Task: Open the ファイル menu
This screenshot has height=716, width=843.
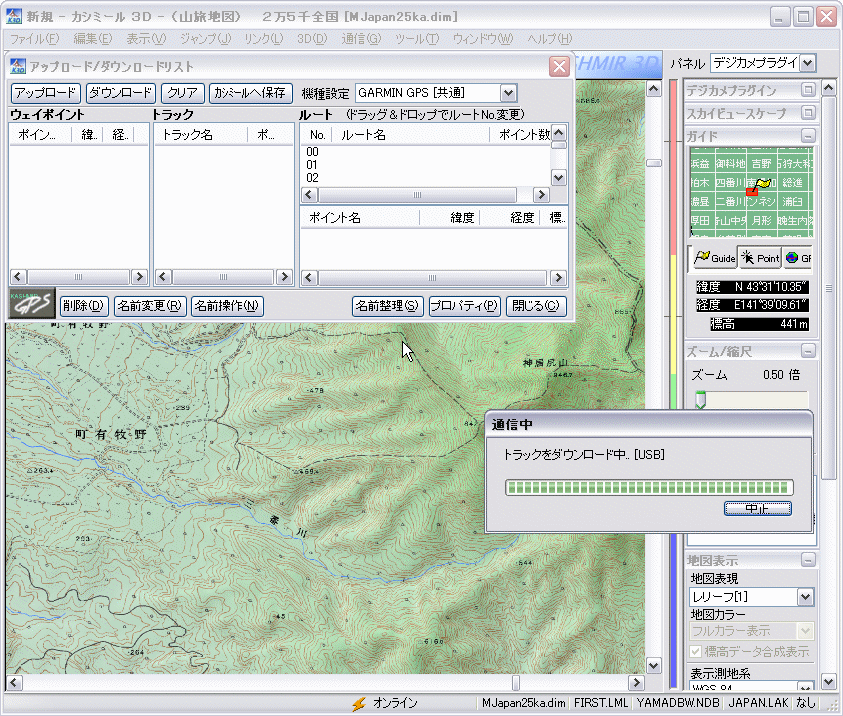Action: click(34, 39)
